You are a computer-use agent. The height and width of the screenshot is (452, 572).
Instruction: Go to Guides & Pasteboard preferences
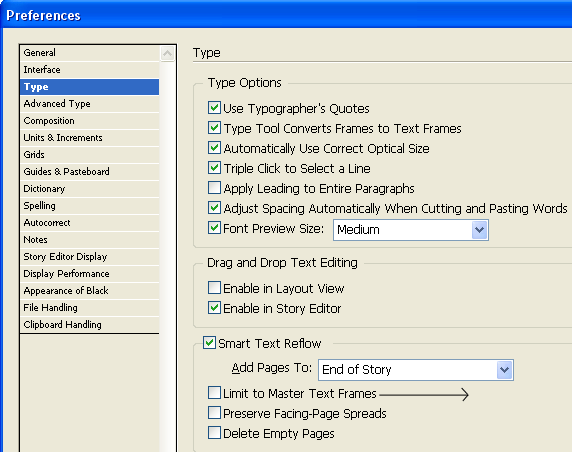(x=90, y=172)
